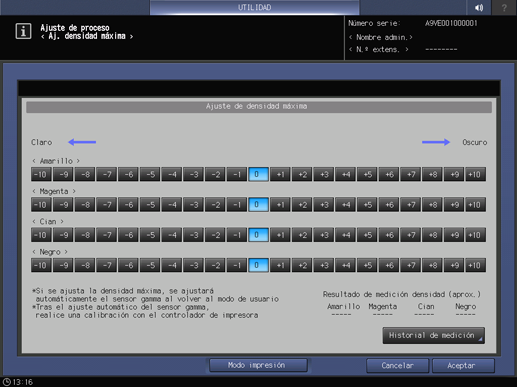Image resolution: width=517 pixels, height=387 pixels.
Task: Choose -8 in the Magenta row
Action: (85, 205)
